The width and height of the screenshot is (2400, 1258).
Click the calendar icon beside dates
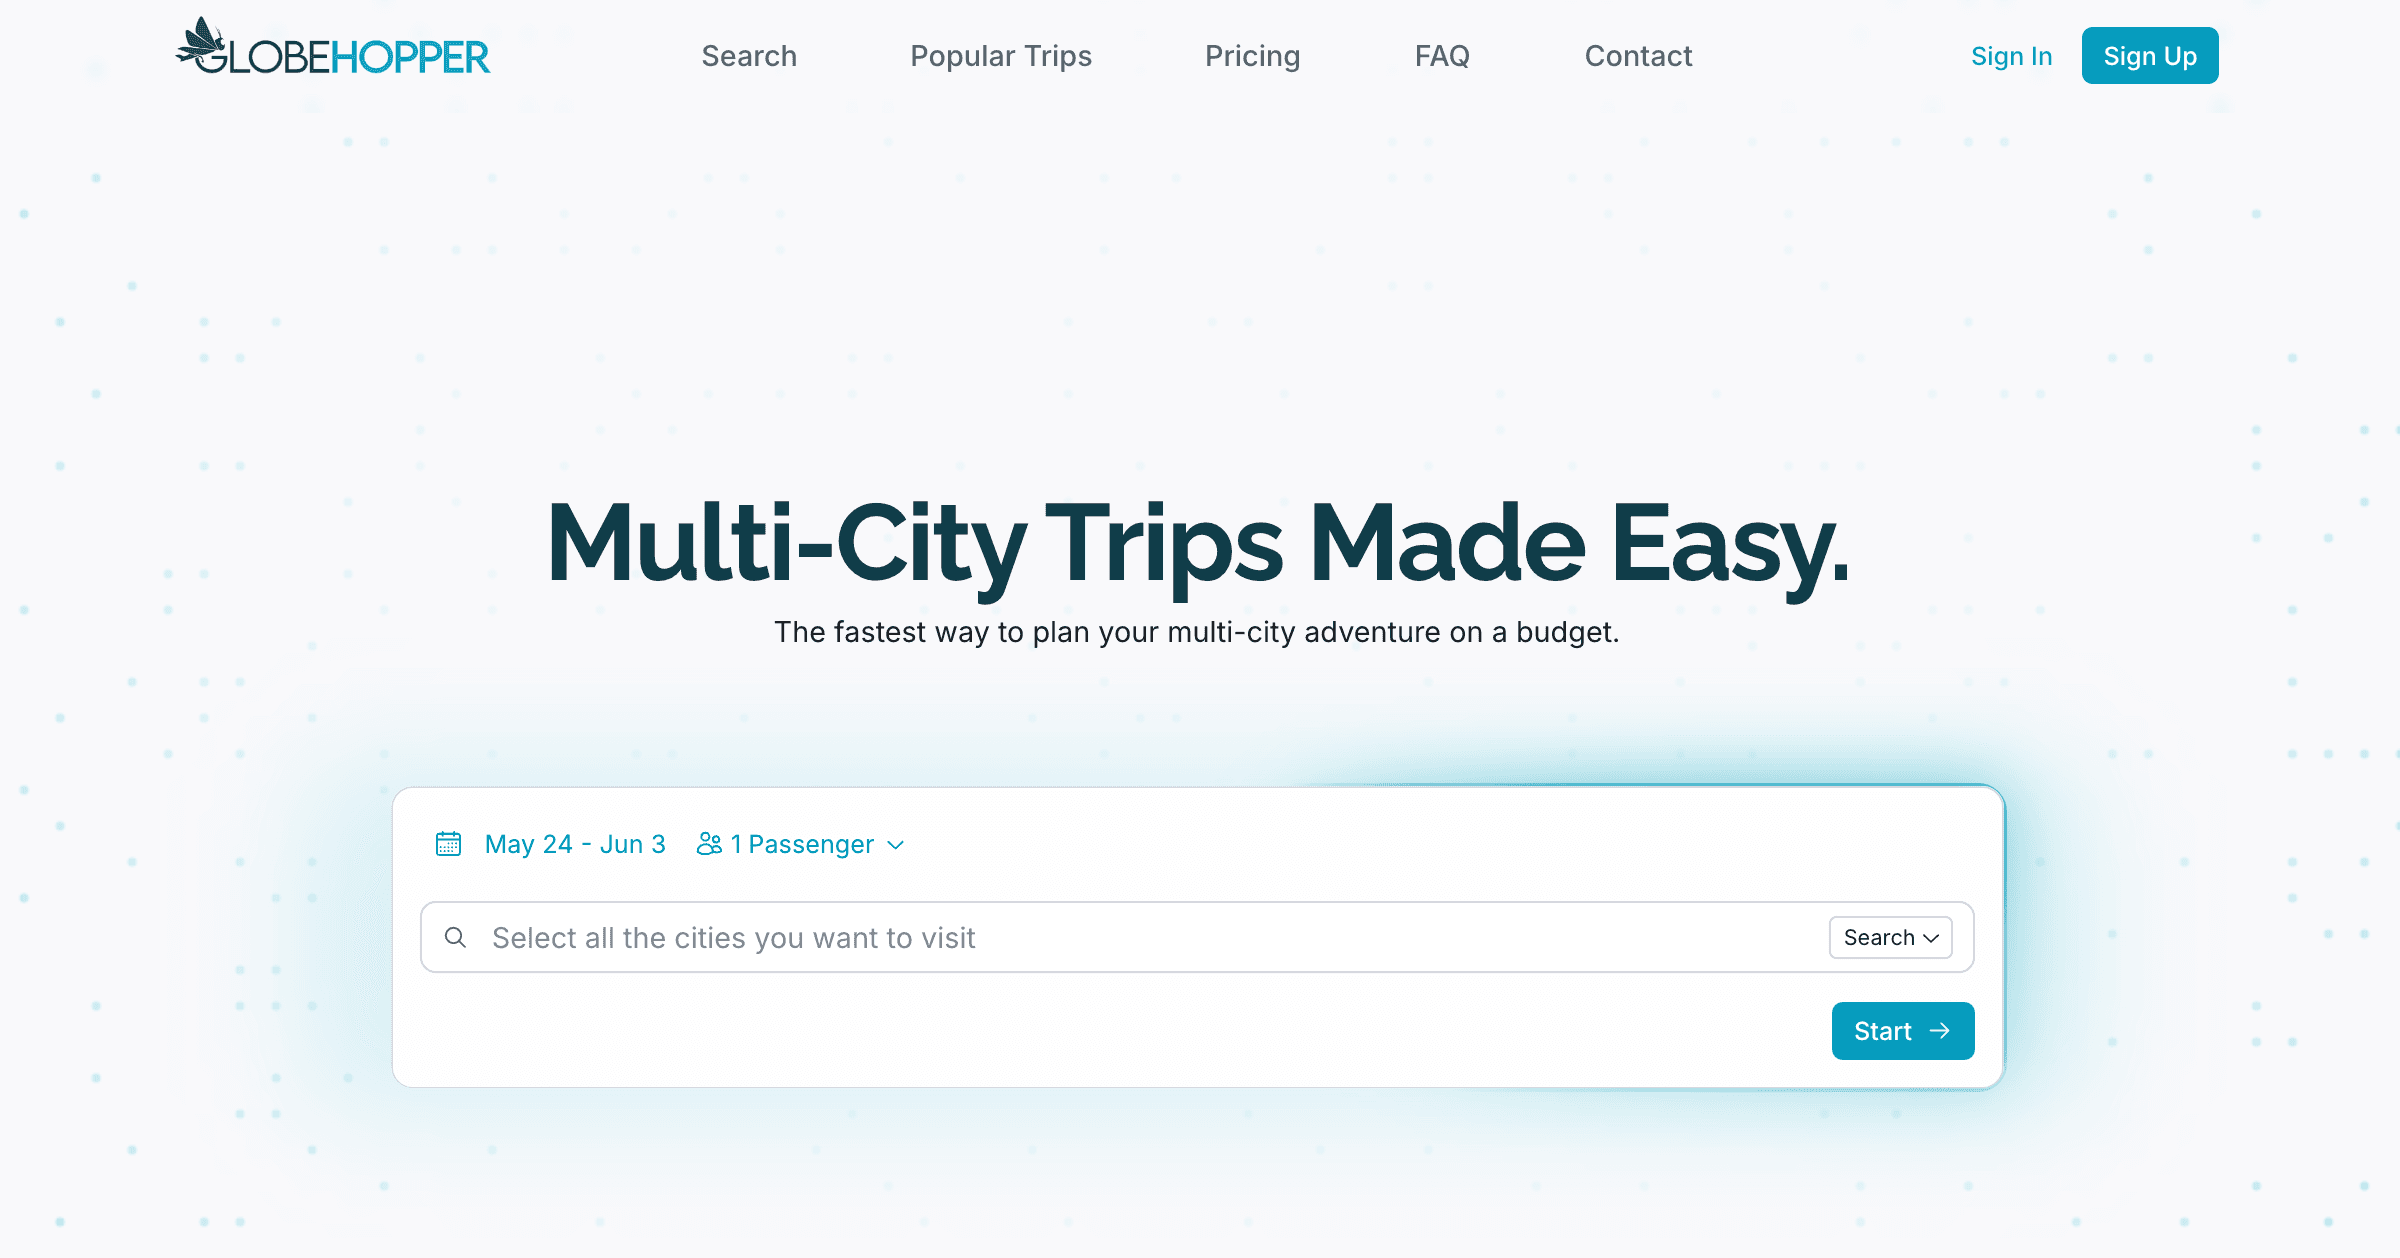[x=448, y=844]
